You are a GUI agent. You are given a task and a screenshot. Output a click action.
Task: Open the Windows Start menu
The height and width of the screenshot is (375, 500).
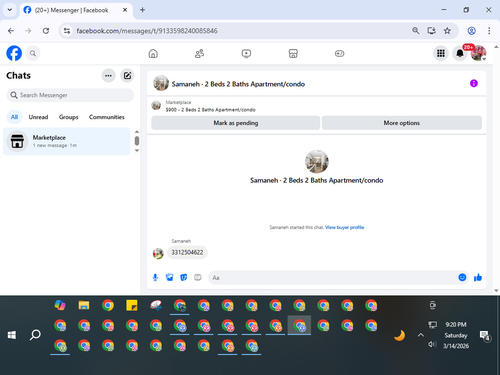pyautogui.click(x=12, y=335)
